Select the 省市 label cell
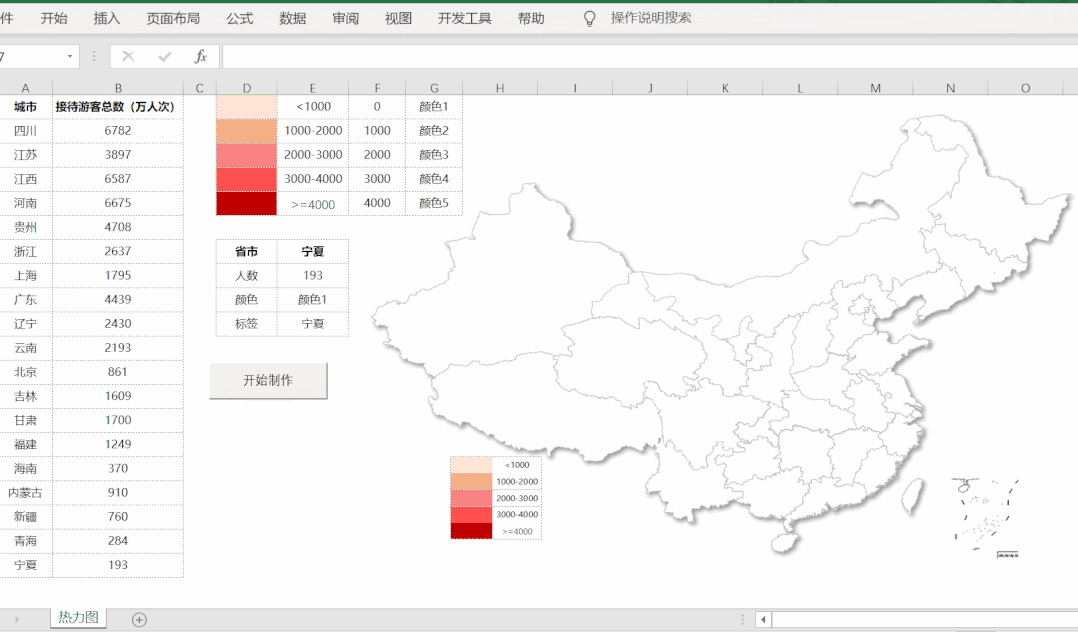 tap(246, 252)
